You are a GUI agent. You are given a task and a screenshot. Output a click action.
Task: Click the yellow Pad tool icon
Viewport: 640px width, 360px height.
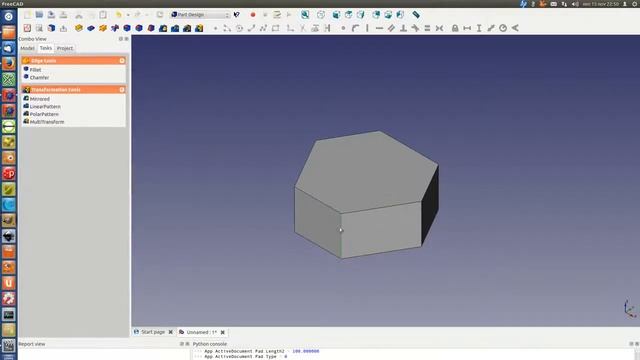(79, 28)
